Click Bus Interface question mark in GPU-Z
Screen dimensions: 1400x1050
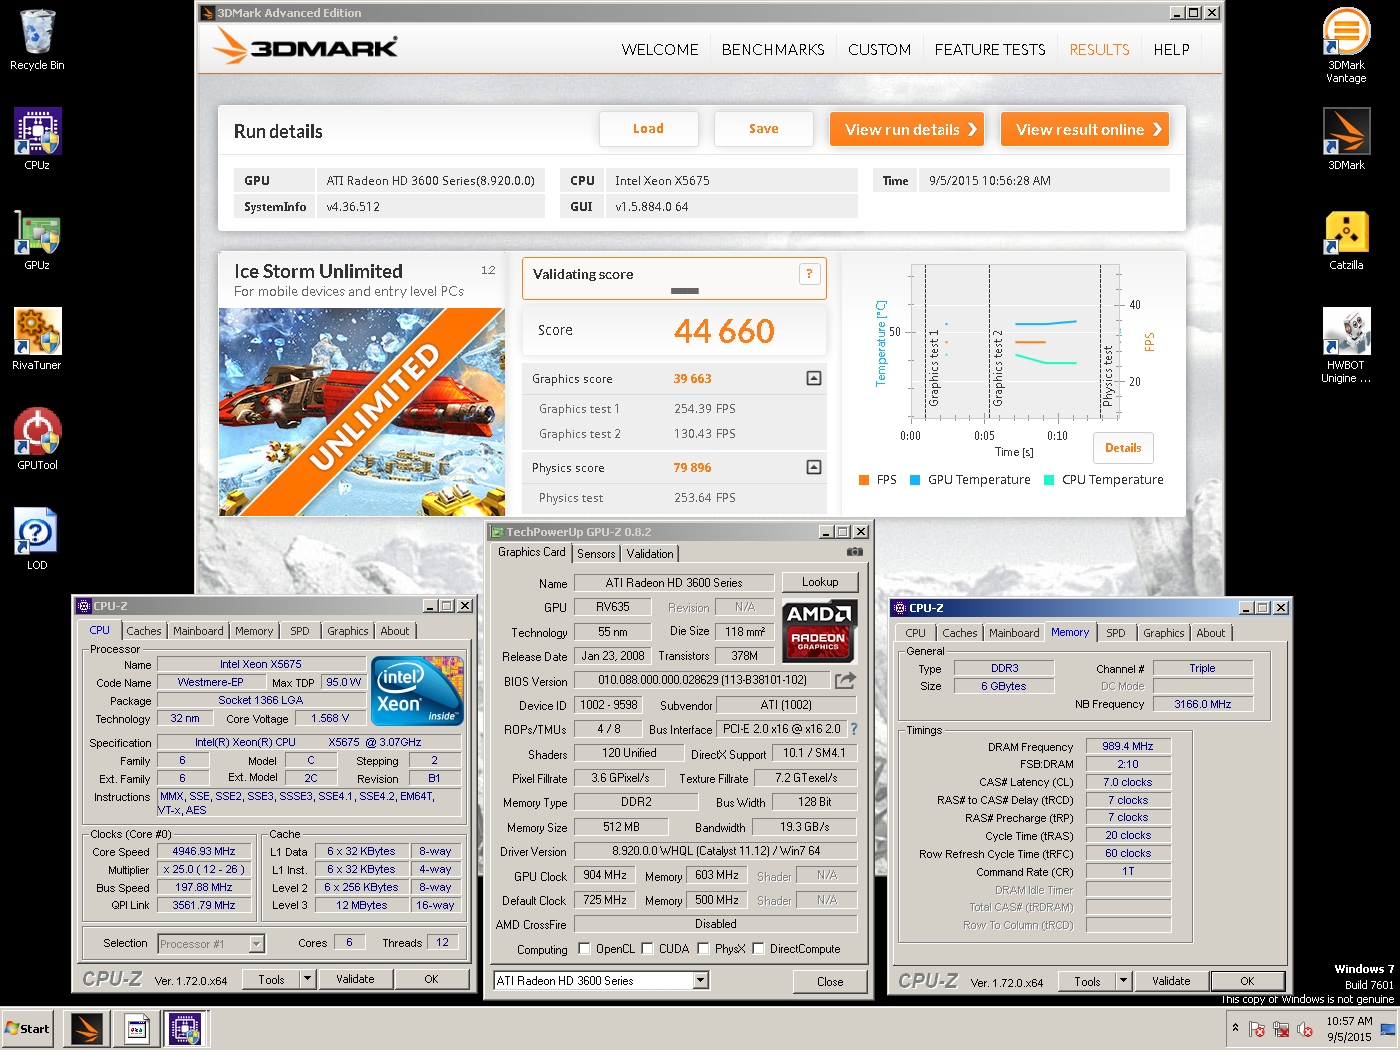click(854, 729)
